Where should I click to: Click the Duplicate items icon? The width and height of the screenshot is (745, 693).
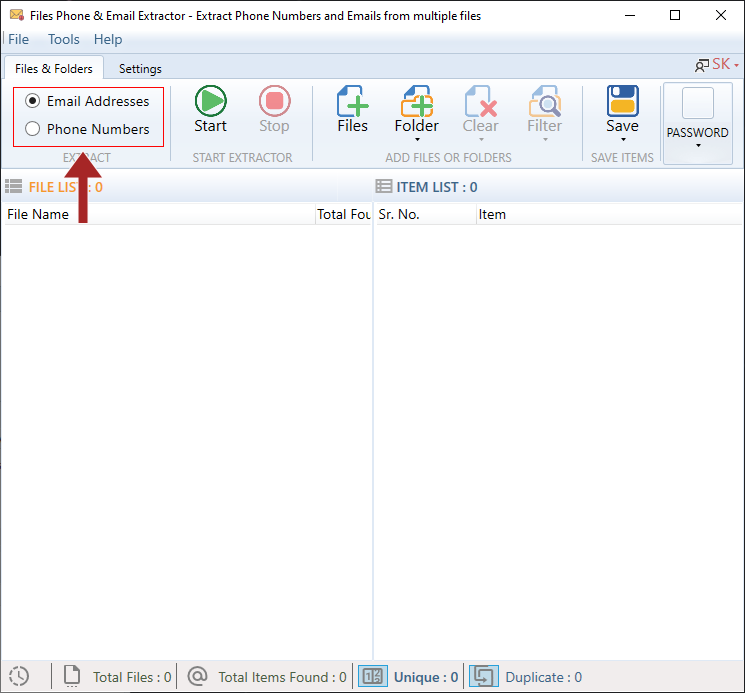(484, 676)
